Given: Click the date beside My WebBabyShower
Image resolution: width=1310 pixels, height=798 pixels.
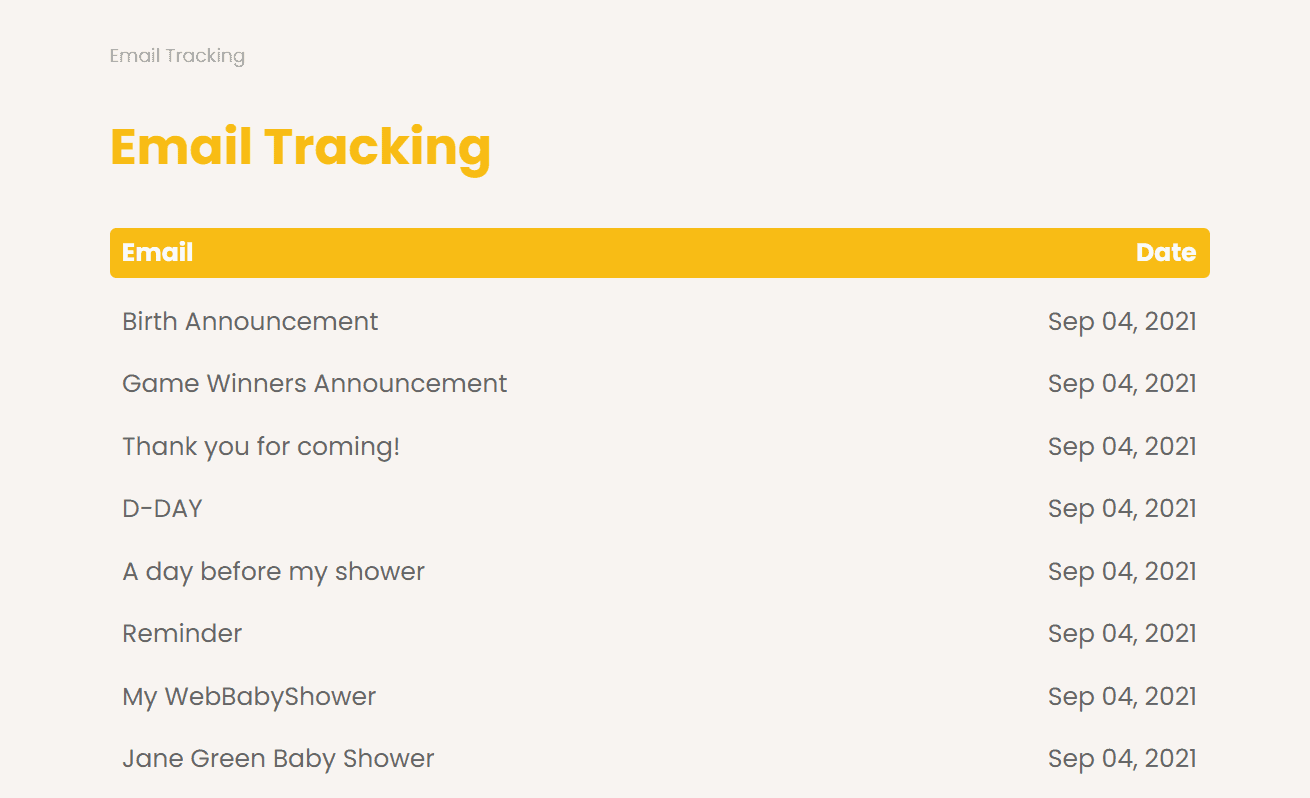Looking at the screenshot, I should pos(1122,696).
